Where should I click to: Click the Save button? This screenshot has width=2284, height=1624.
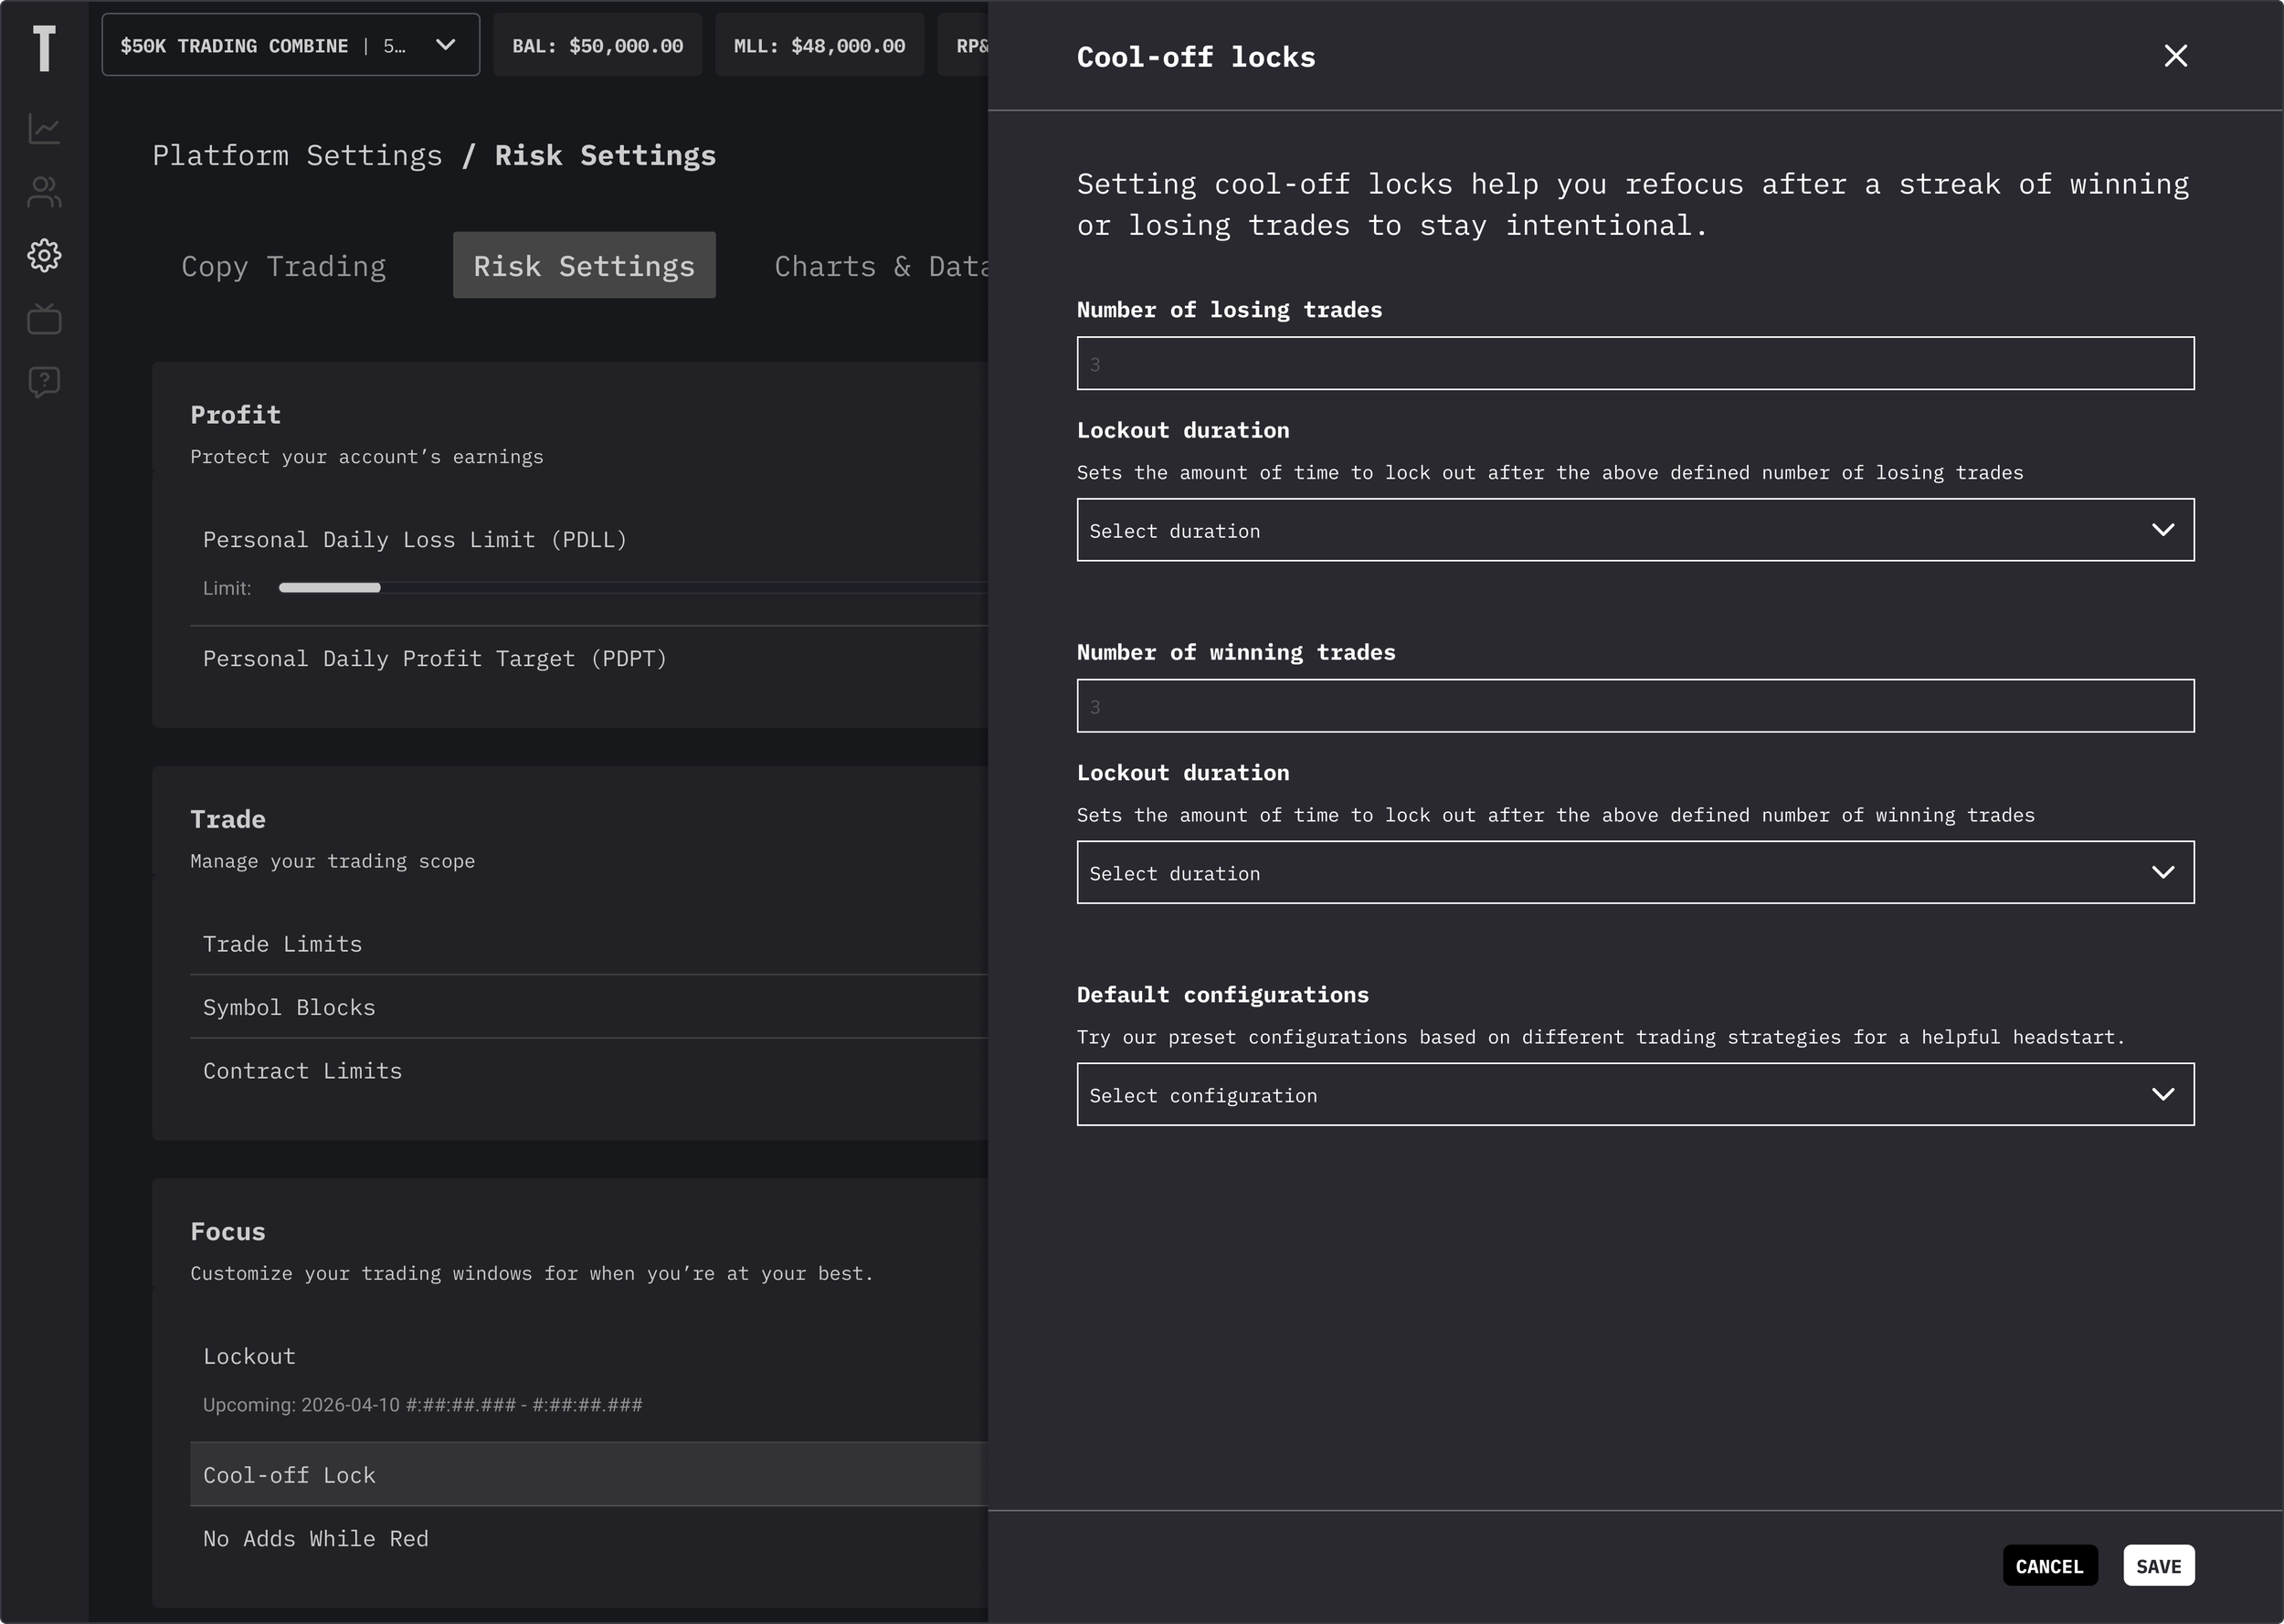point(2159,1566)
